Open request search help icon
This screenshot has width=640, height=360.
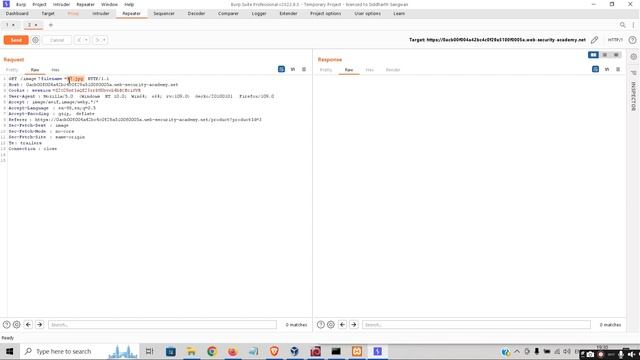[7, 324]
